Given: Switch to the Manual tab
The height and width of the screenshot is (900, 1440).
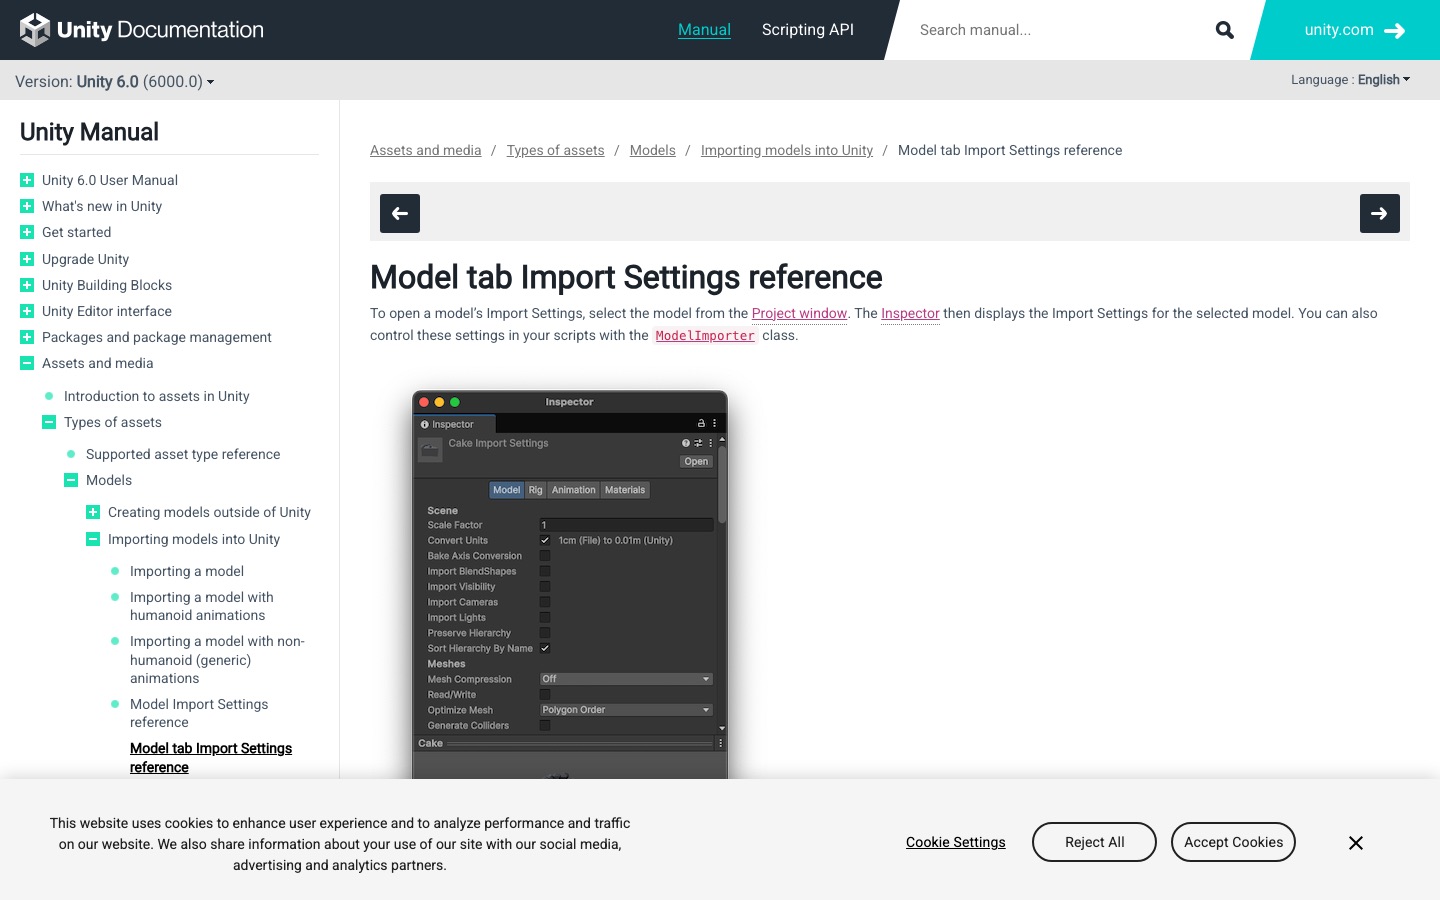Looking at the screenshot, I should pos(704,30).
